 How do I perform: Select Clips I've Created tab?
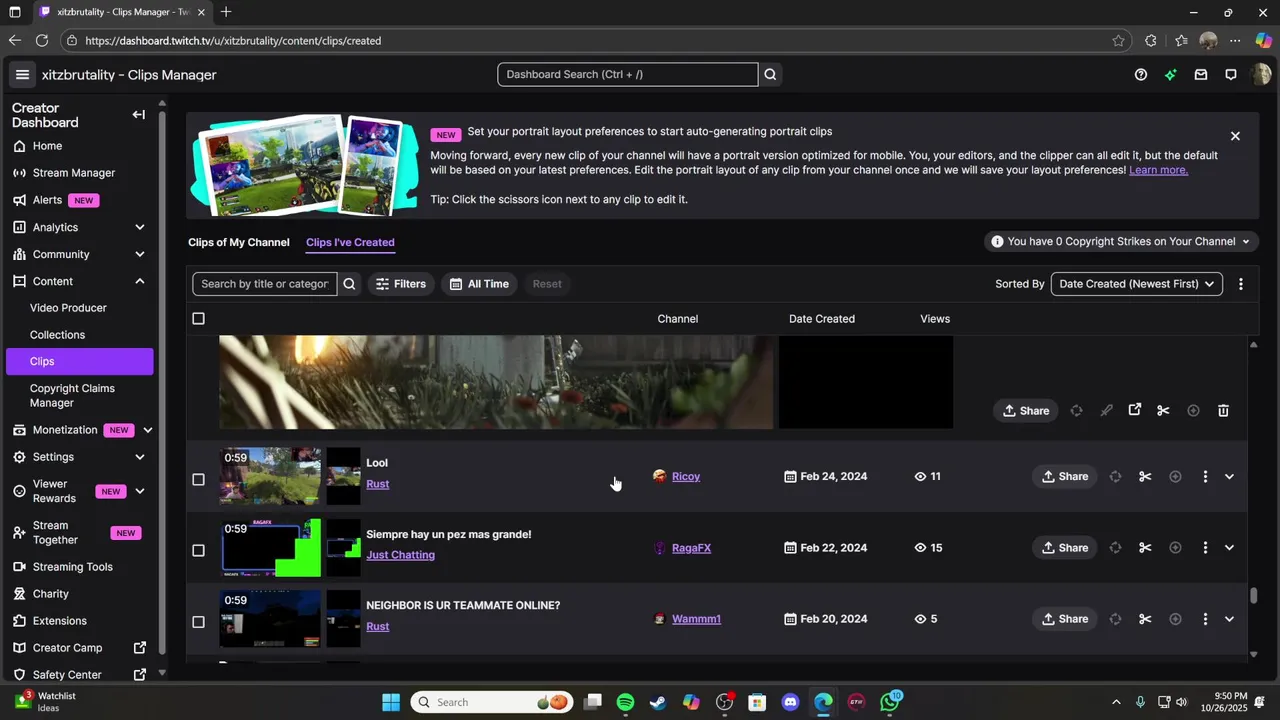coord(350,242)
